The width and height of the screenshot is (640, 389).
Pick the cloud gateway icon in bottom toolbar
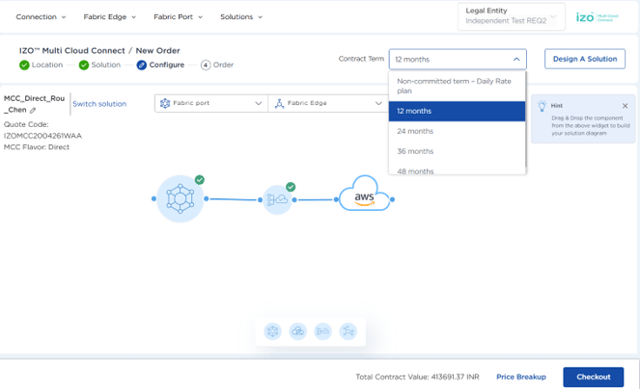point(323,331)
